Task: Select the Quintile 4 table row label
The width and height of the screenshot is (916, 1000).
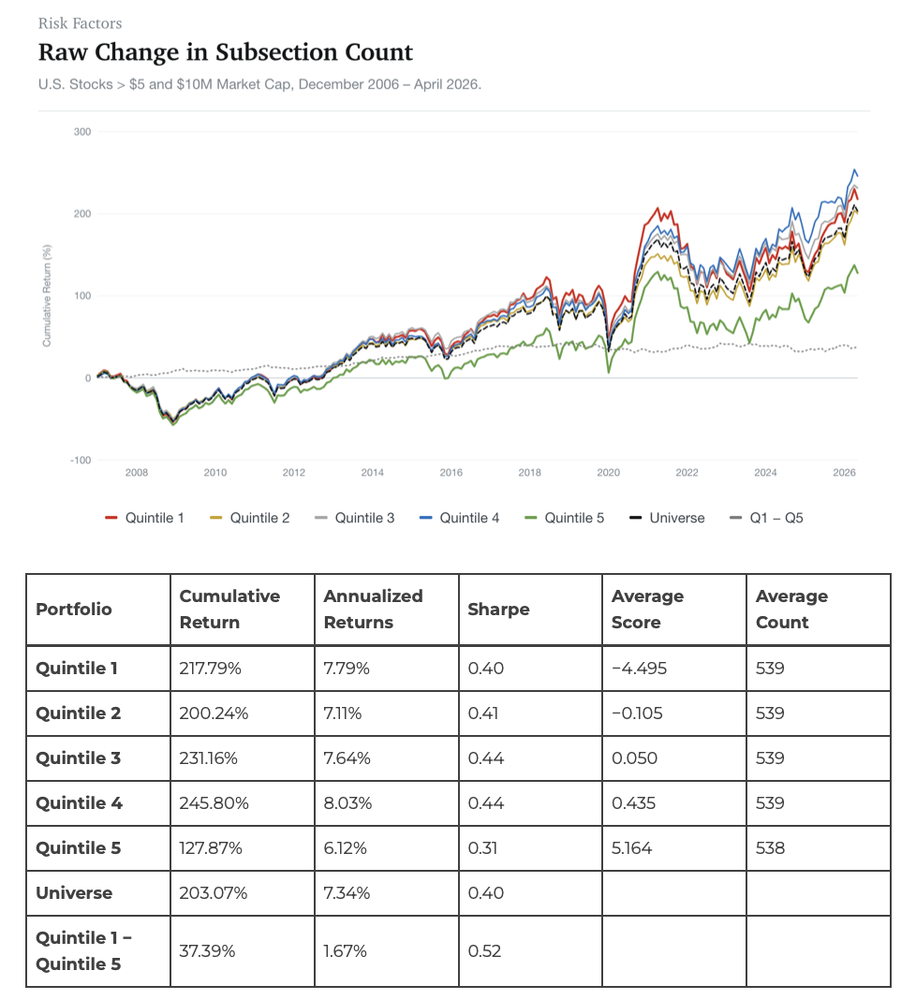Action: 79,803
